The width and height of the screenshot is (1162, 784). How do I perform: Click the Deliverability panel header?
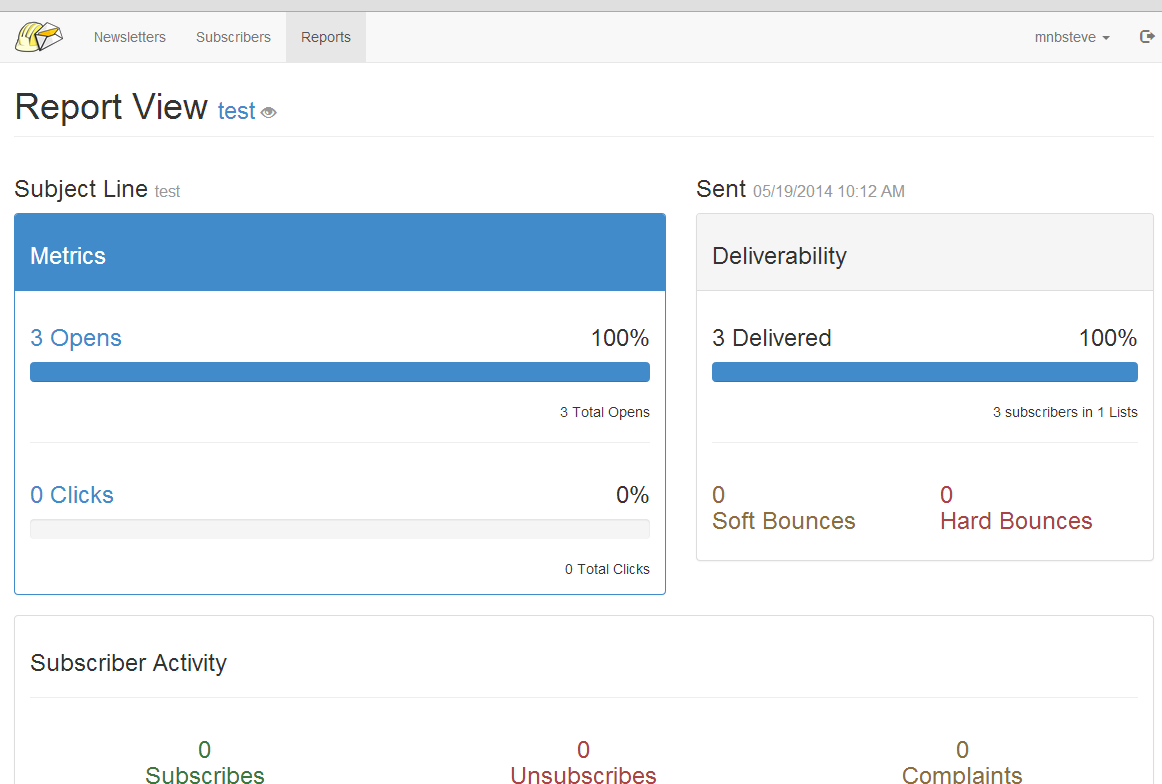pos(924,255)
